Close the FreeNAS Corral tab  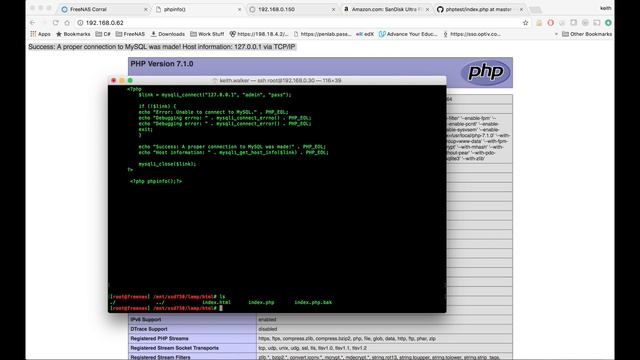tap(146, 9)
